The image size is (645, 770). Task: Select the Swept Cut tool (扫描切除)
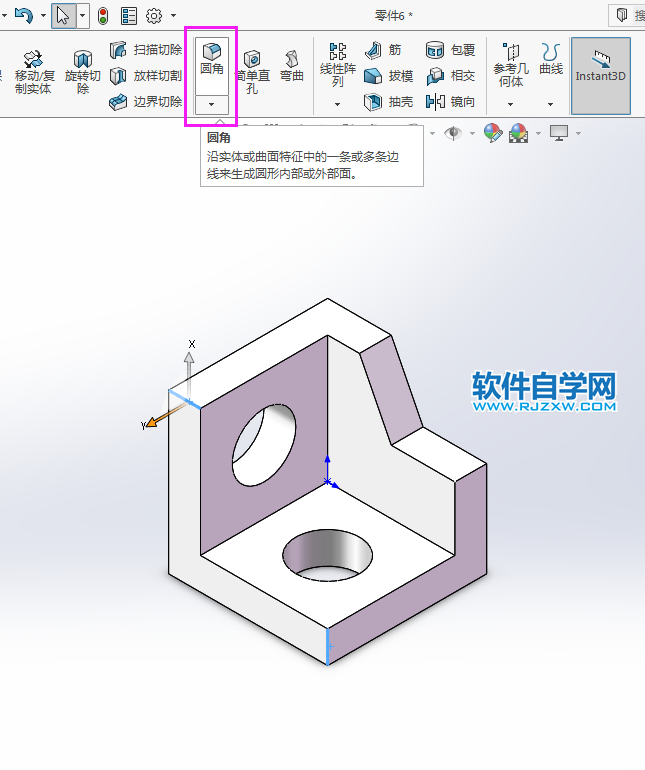pos(145,50)
